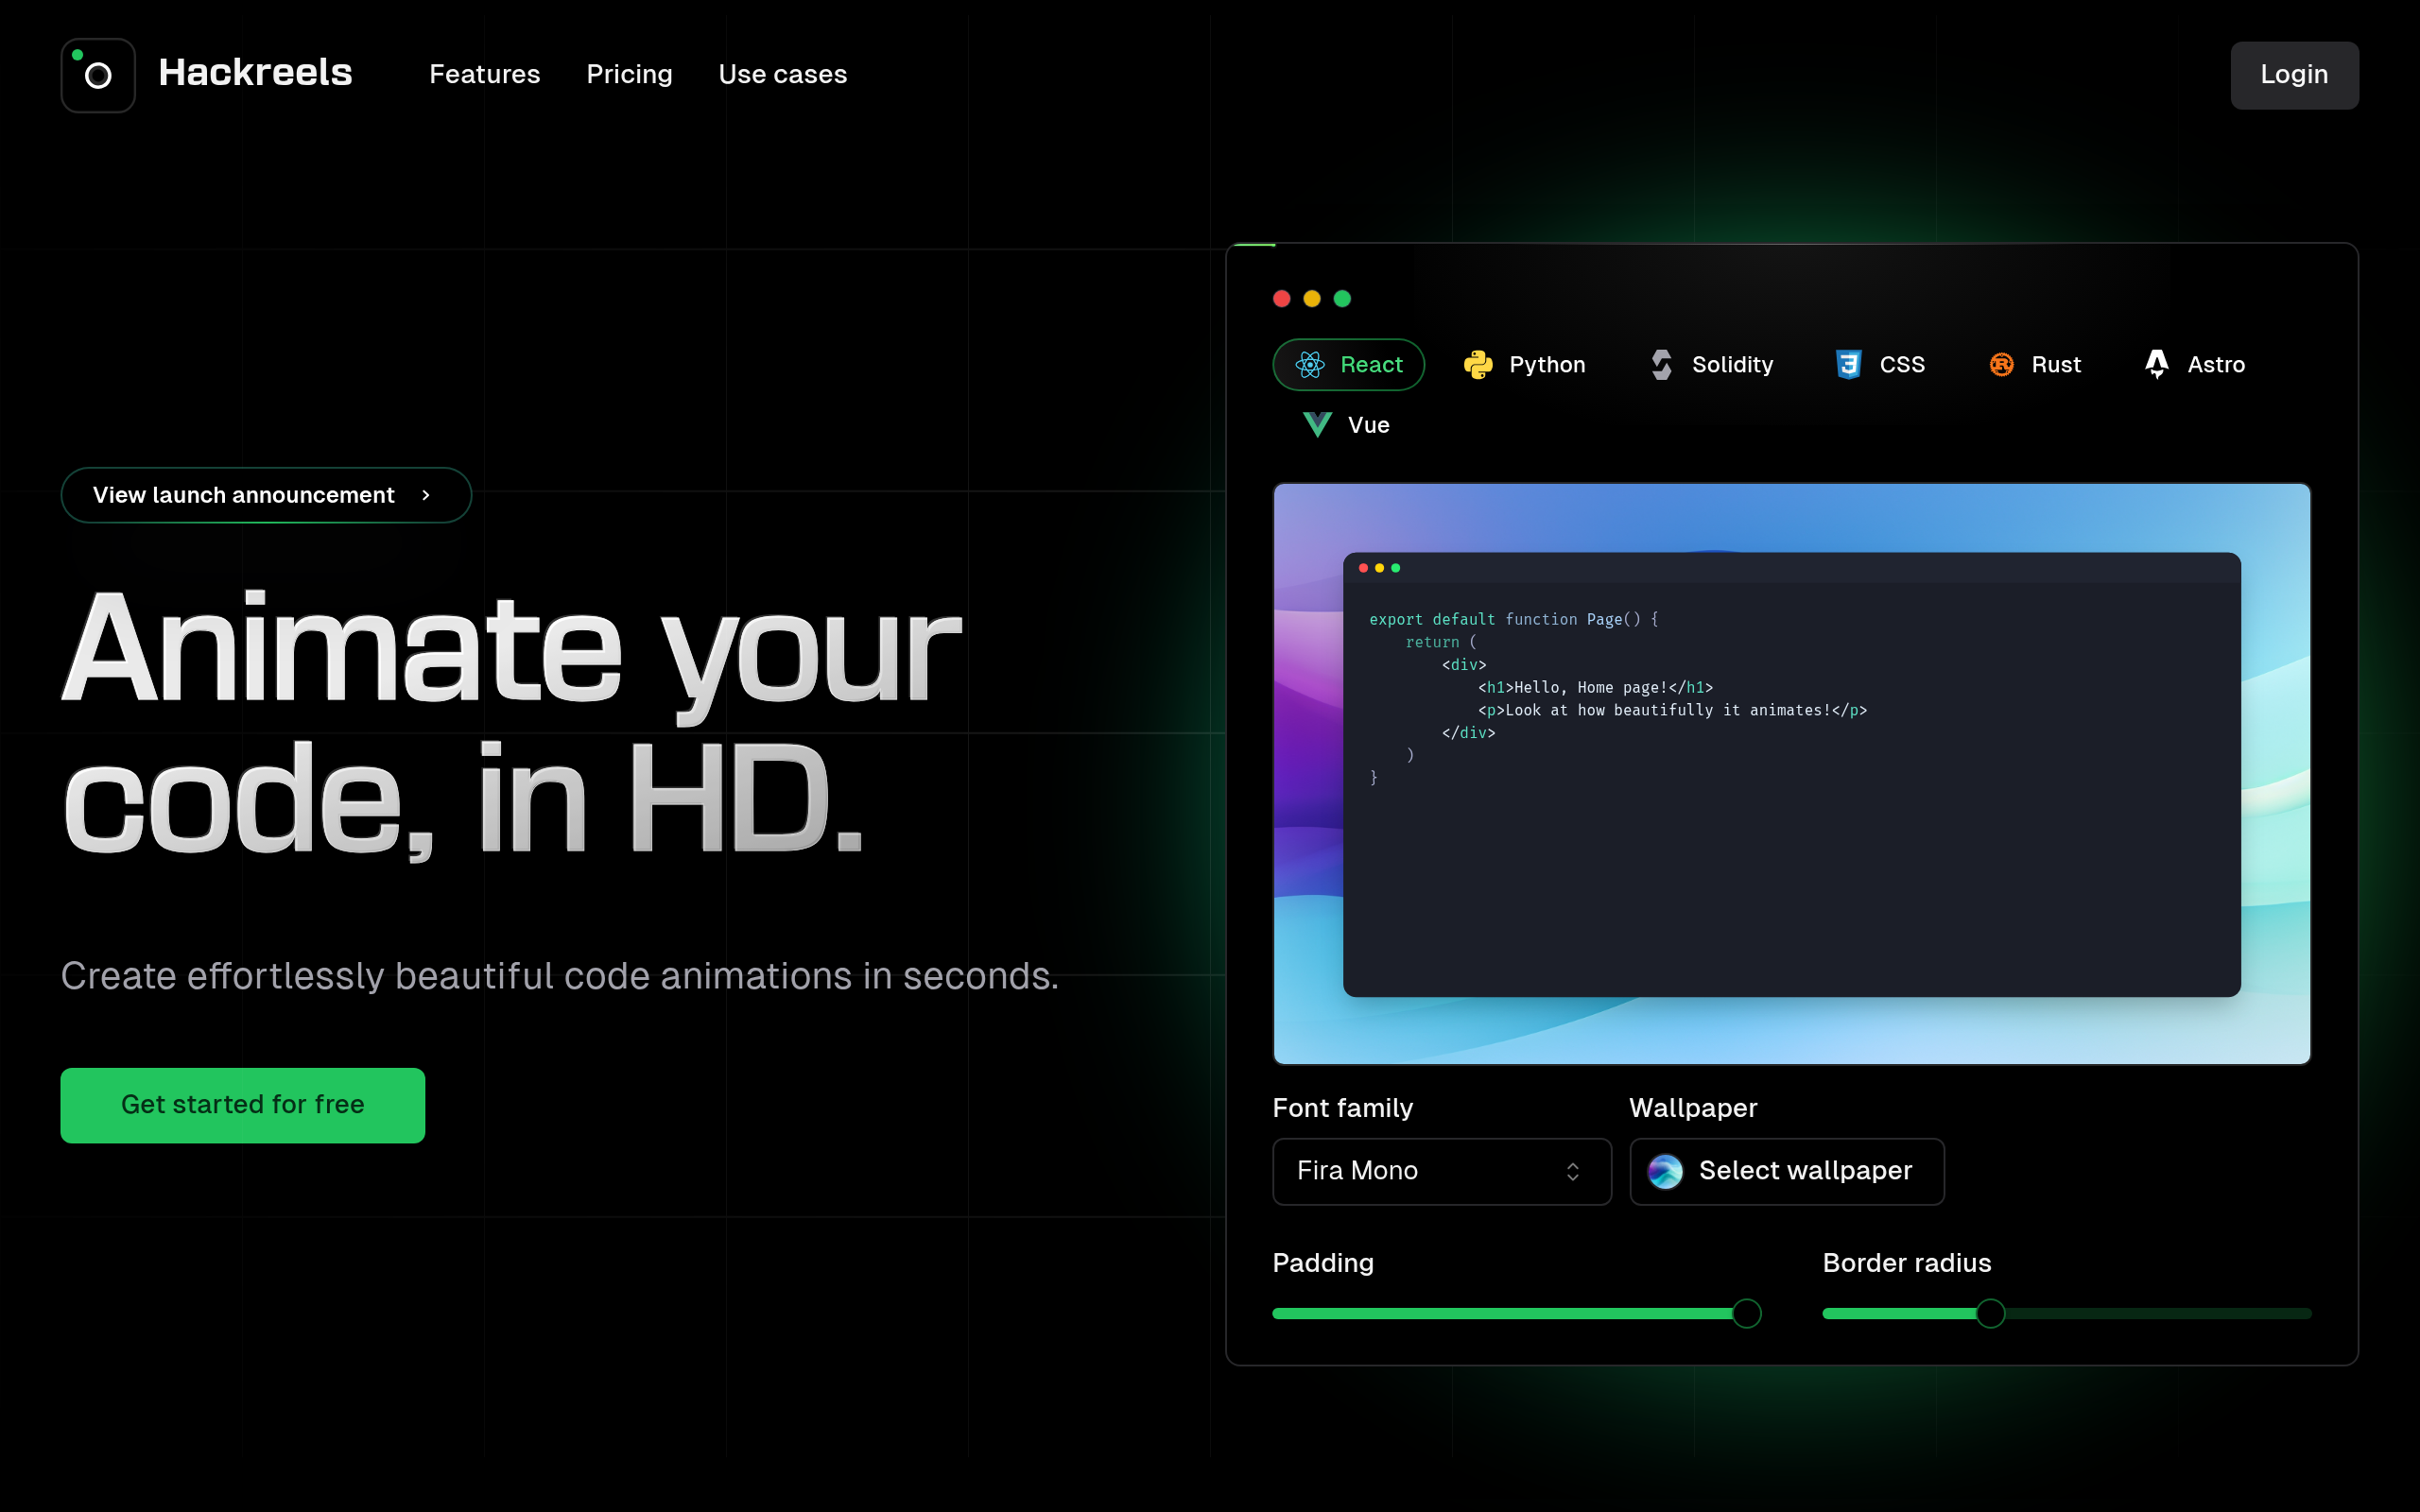Click the 'Font family' label
The width and height of the screenshot is (2420, 1512).
1343,1108
